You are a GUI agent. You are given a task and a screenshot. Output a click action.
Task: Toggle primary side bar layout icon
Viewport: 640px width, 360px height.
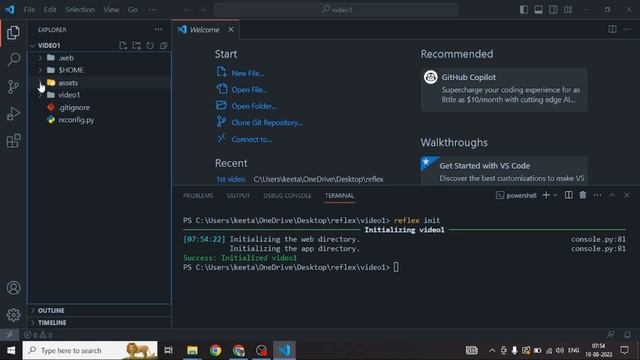coord(524,9)
